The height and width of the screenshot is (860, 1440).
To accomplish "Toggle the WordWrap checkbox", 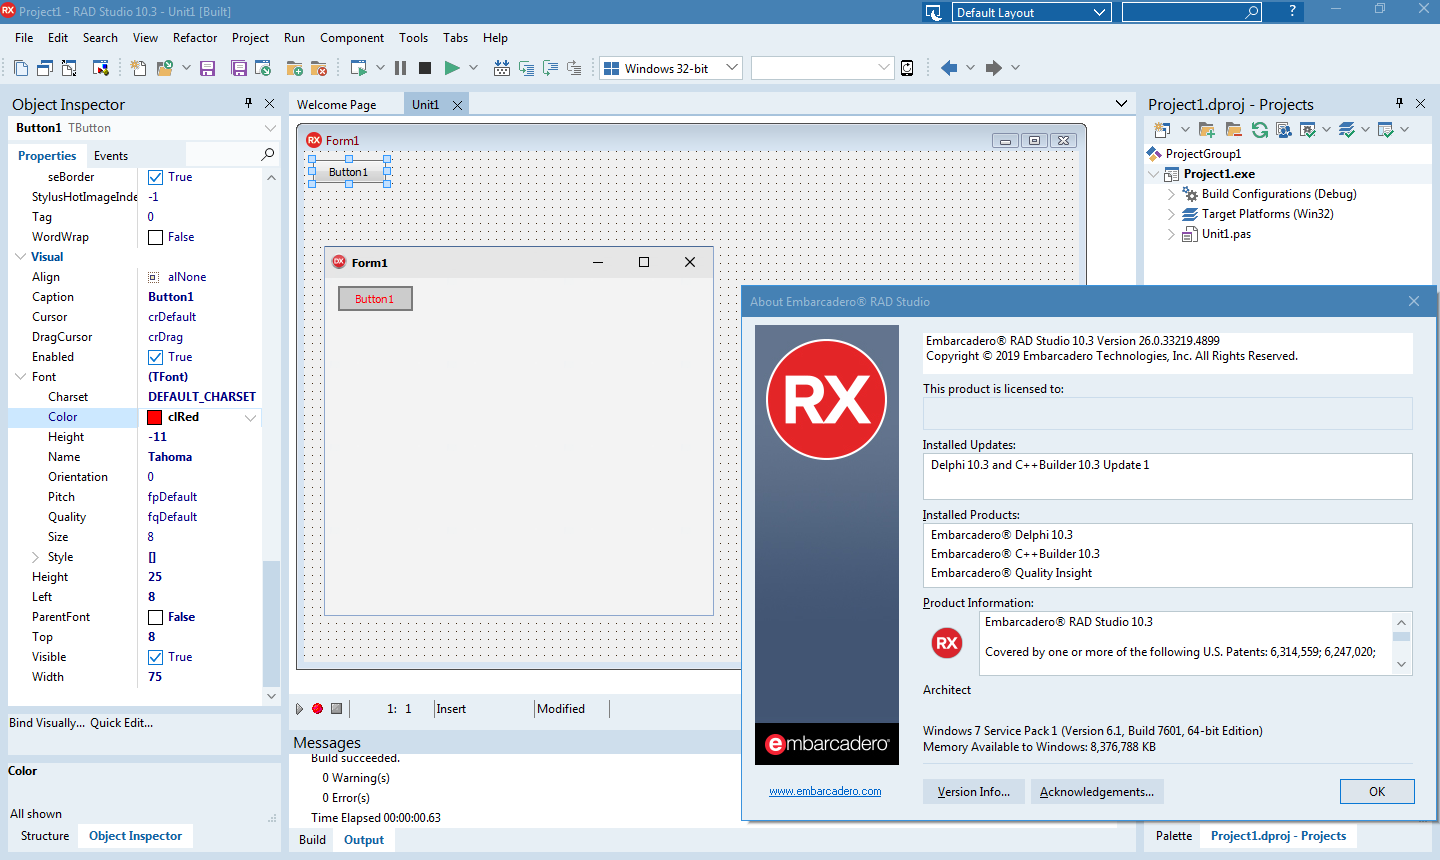I will tap(155, 237).
